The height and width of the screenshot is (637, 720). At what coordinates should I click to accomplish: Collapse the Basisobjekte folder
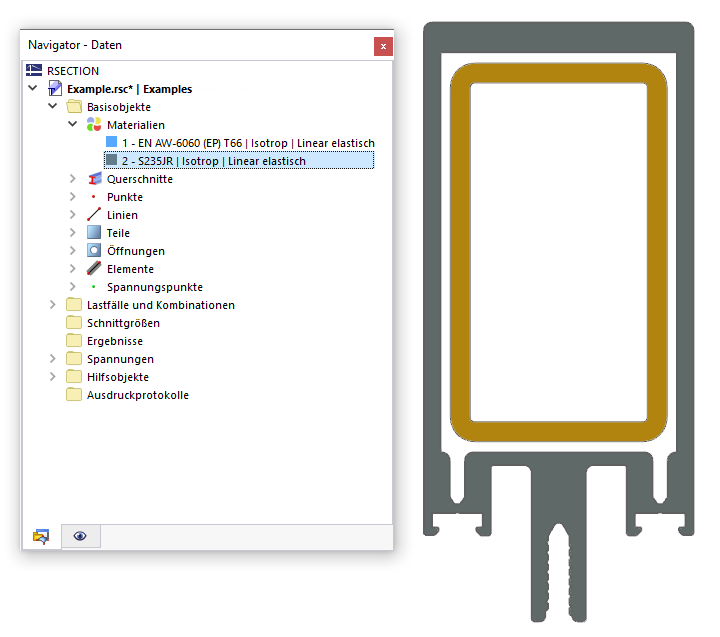pyautogui.click(x=53, y=106)
